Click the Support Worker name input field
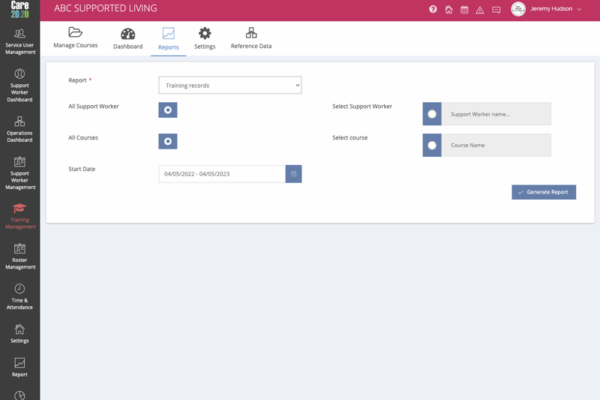The width and height of the screenshot is (600, 400). (x=496, y=114)
